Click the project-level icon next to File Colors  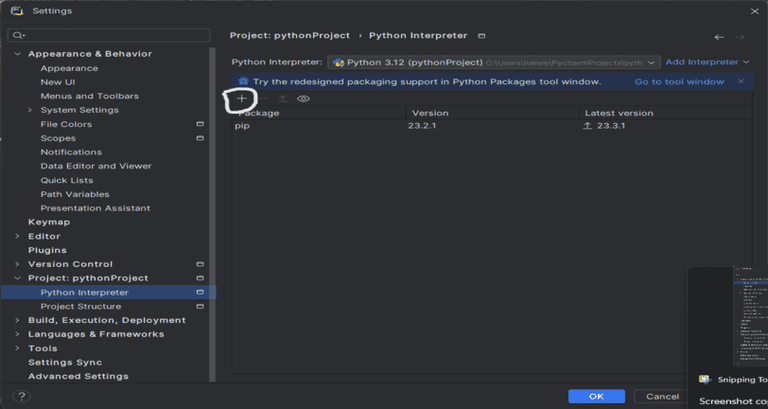click(x=200, y=124)
